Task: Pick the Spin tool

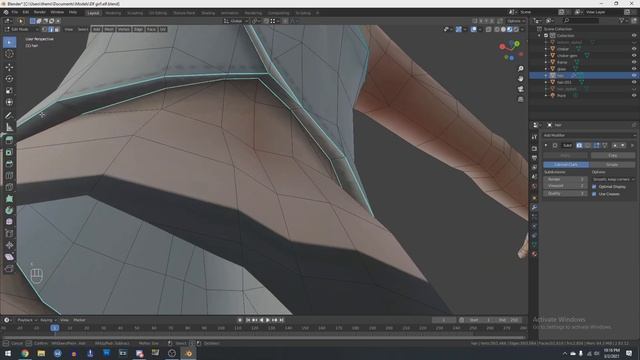Action: click(9, 210)
